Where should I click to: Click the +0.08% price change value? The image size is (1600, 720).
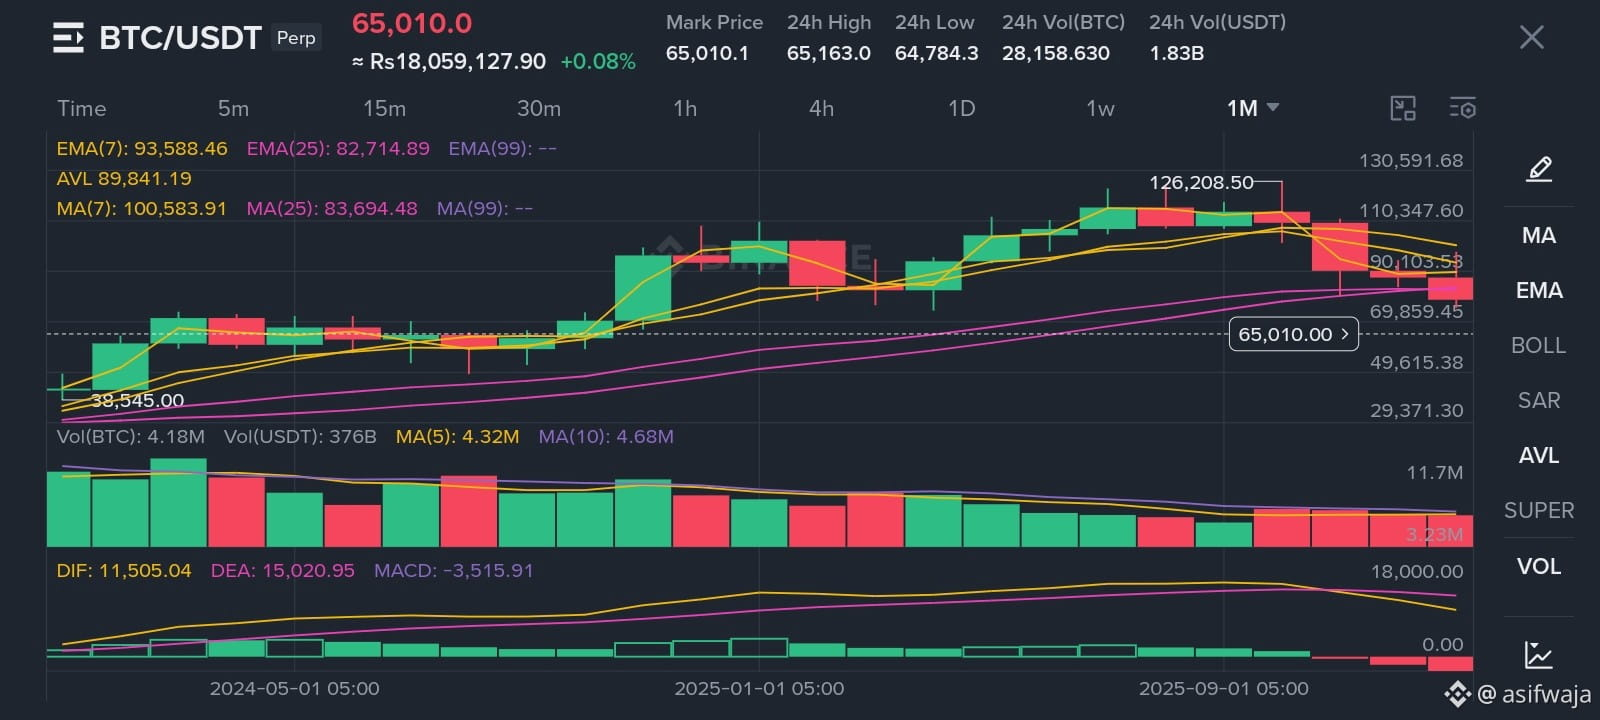pyautogui.click(x=598, y=62)
